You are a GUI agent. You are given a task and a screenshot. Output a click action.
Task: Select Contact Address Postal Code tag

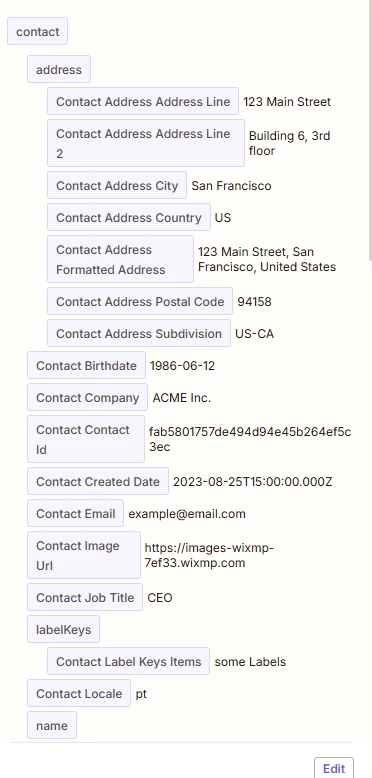pyautogui.click(x=140, y=302)
